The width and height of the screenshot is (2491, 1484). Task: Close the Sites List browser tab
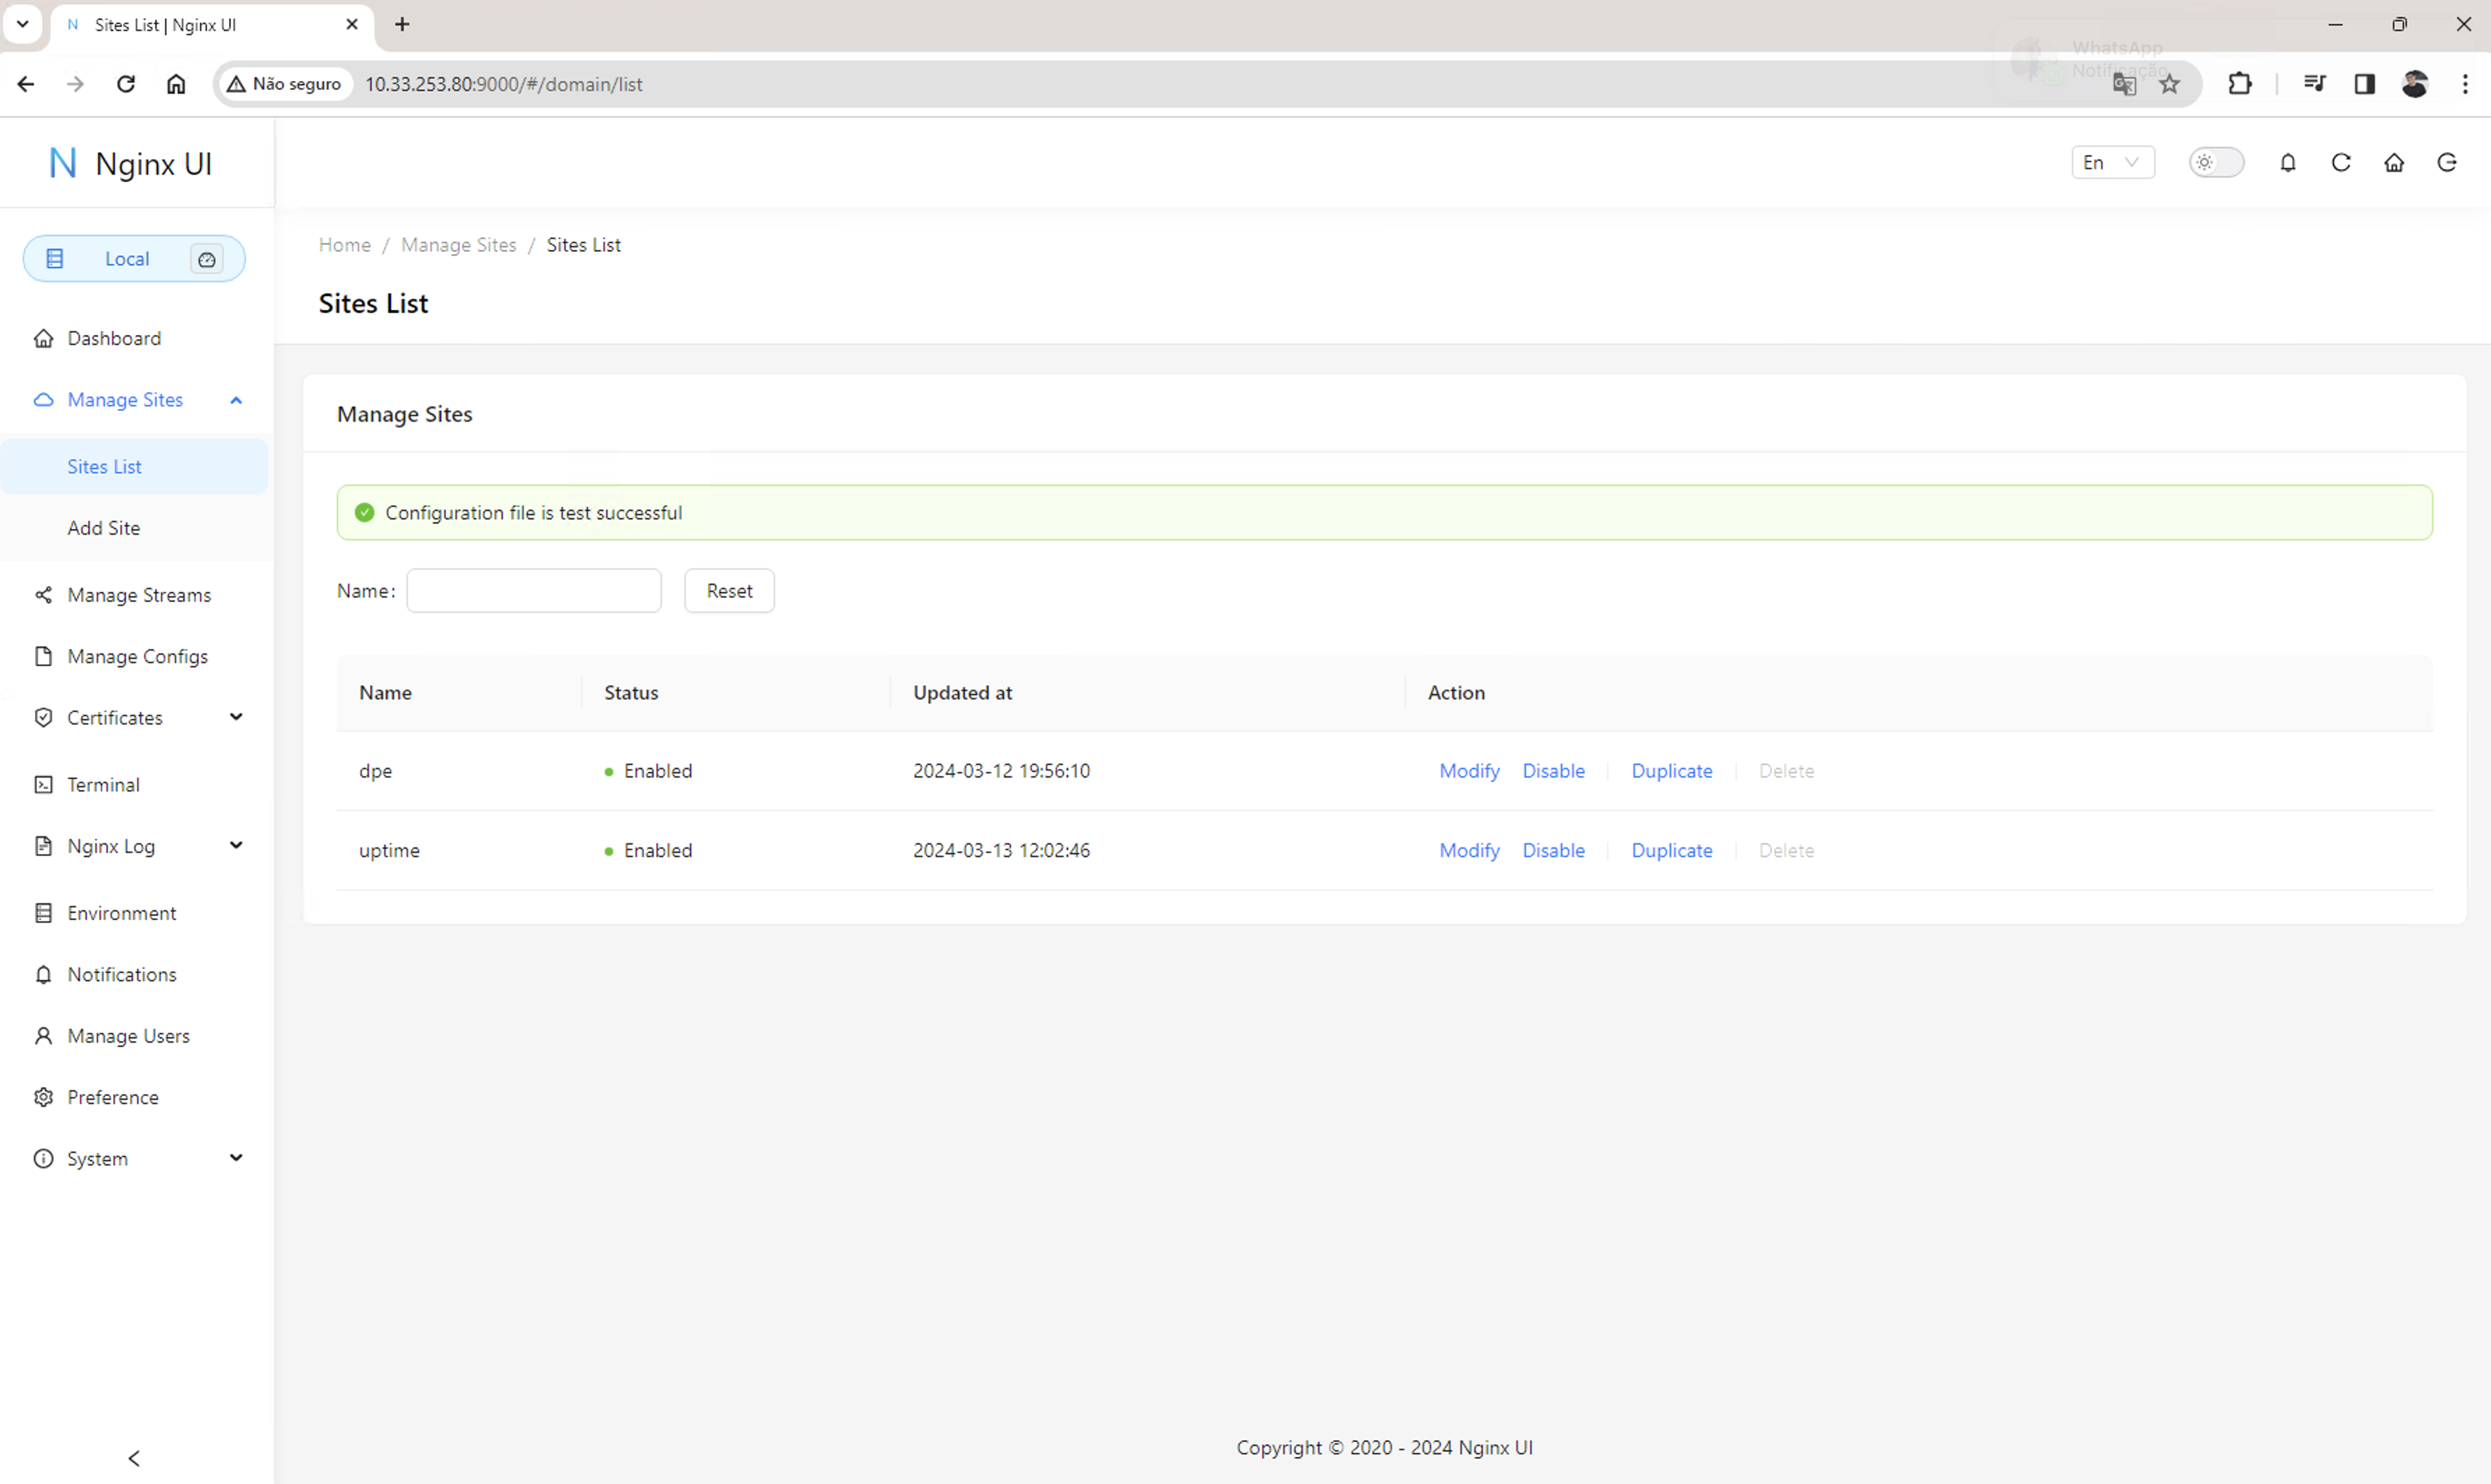(352, 24)
